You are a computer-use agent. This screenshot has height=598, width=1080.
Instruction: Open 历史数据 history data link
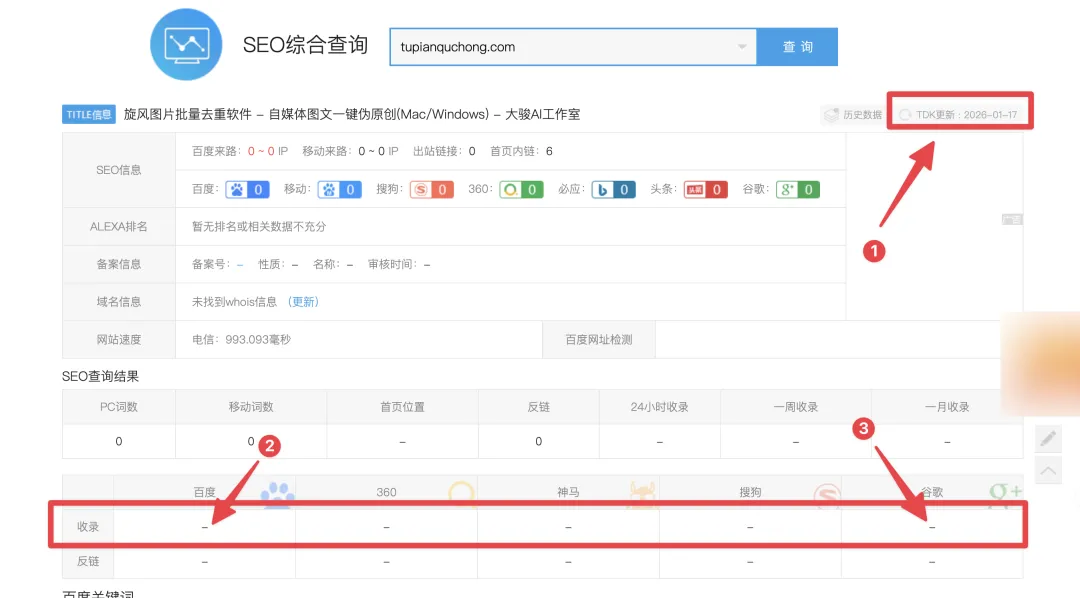point(853,115)
